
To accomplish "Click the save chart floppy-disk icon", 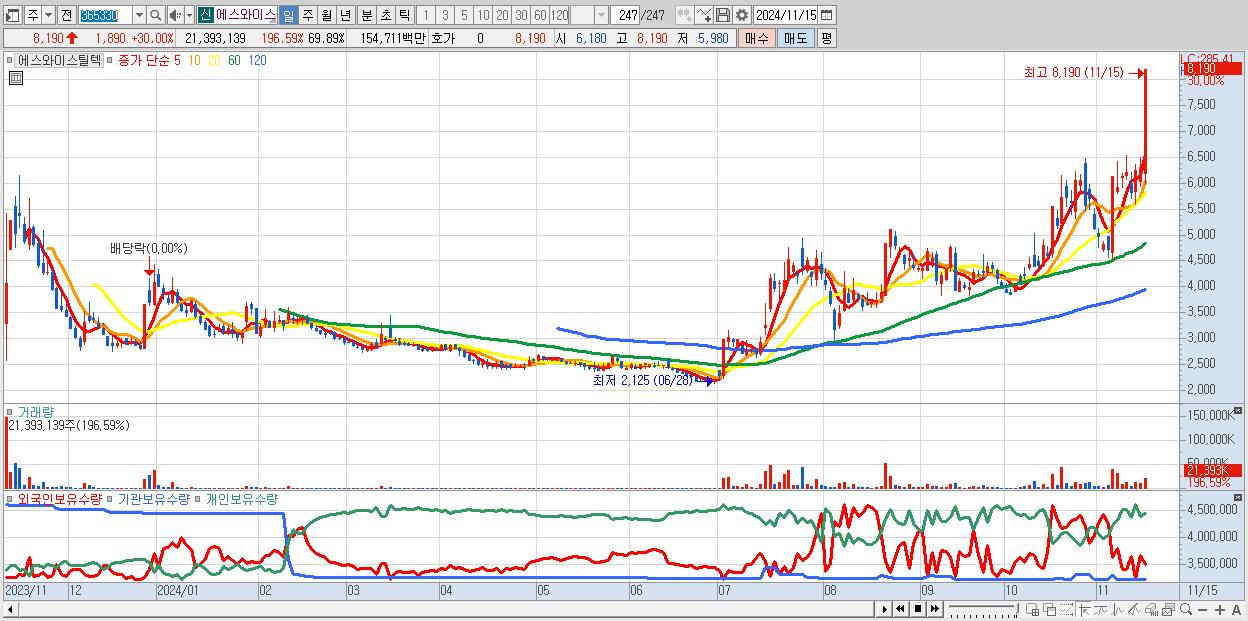I will 723,15.
